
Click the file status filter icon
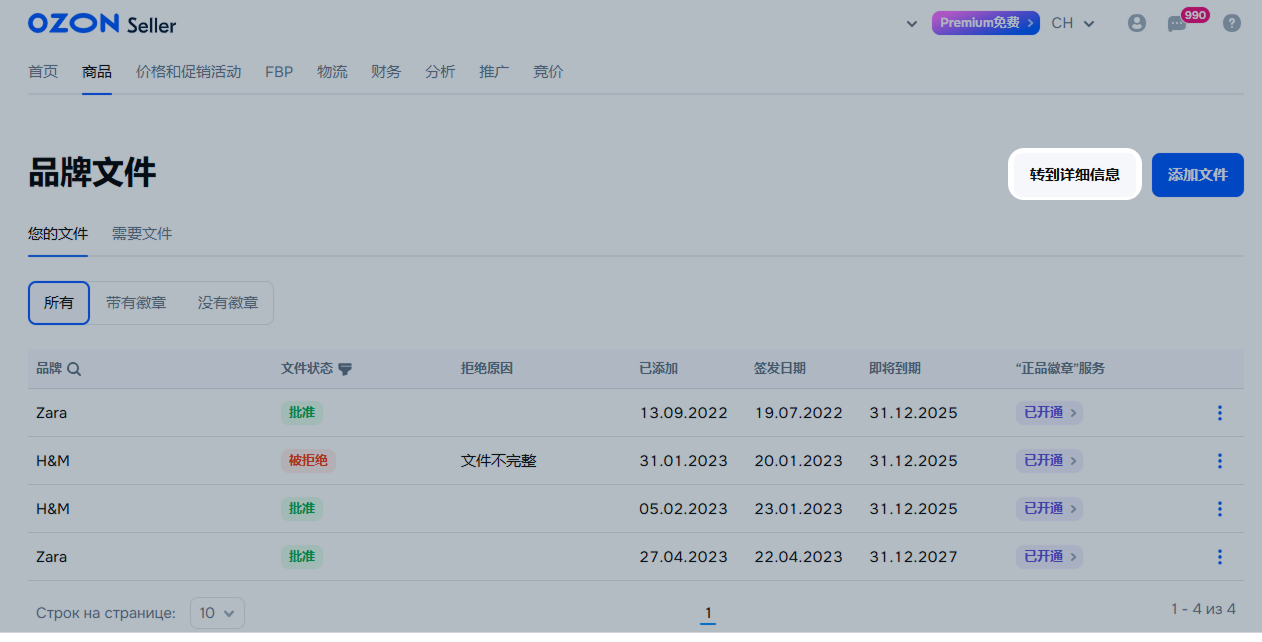click(x=345, y=369)
